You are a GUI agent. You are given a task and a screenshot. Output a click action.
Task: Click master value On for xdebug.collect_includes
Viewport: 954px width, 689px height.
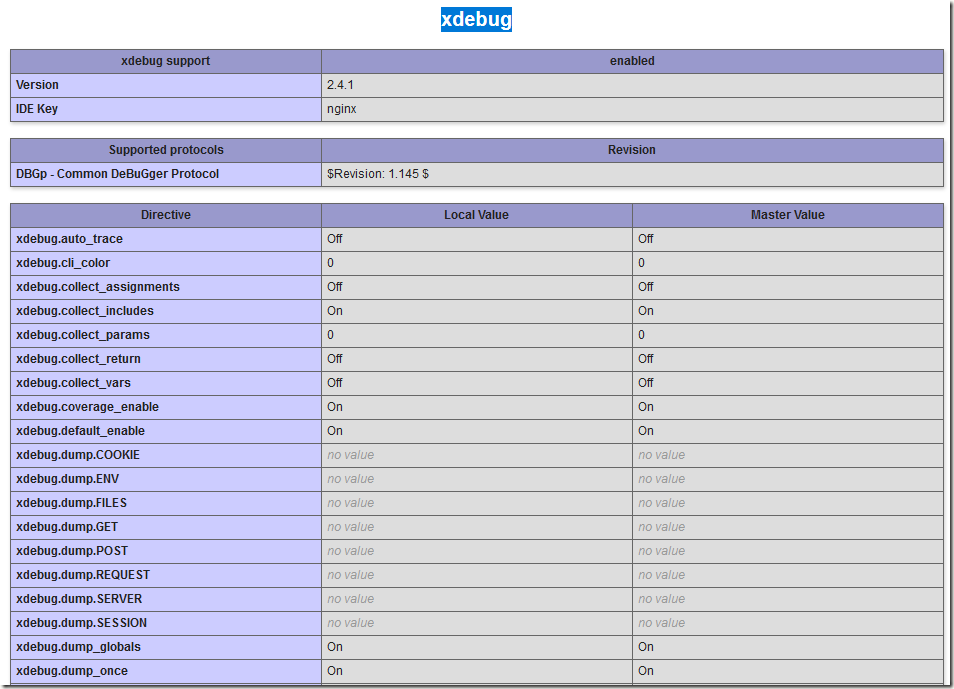[646, 311]
